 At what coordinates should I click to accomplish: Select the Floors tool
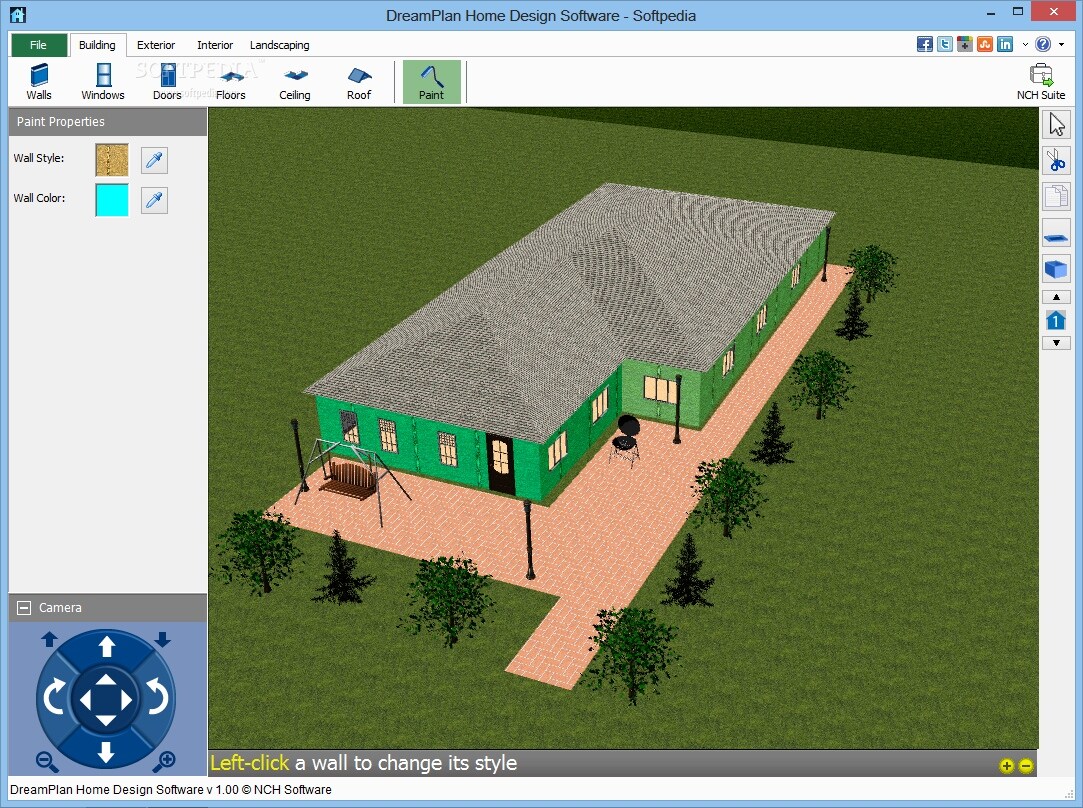click(x=230, y=80)
